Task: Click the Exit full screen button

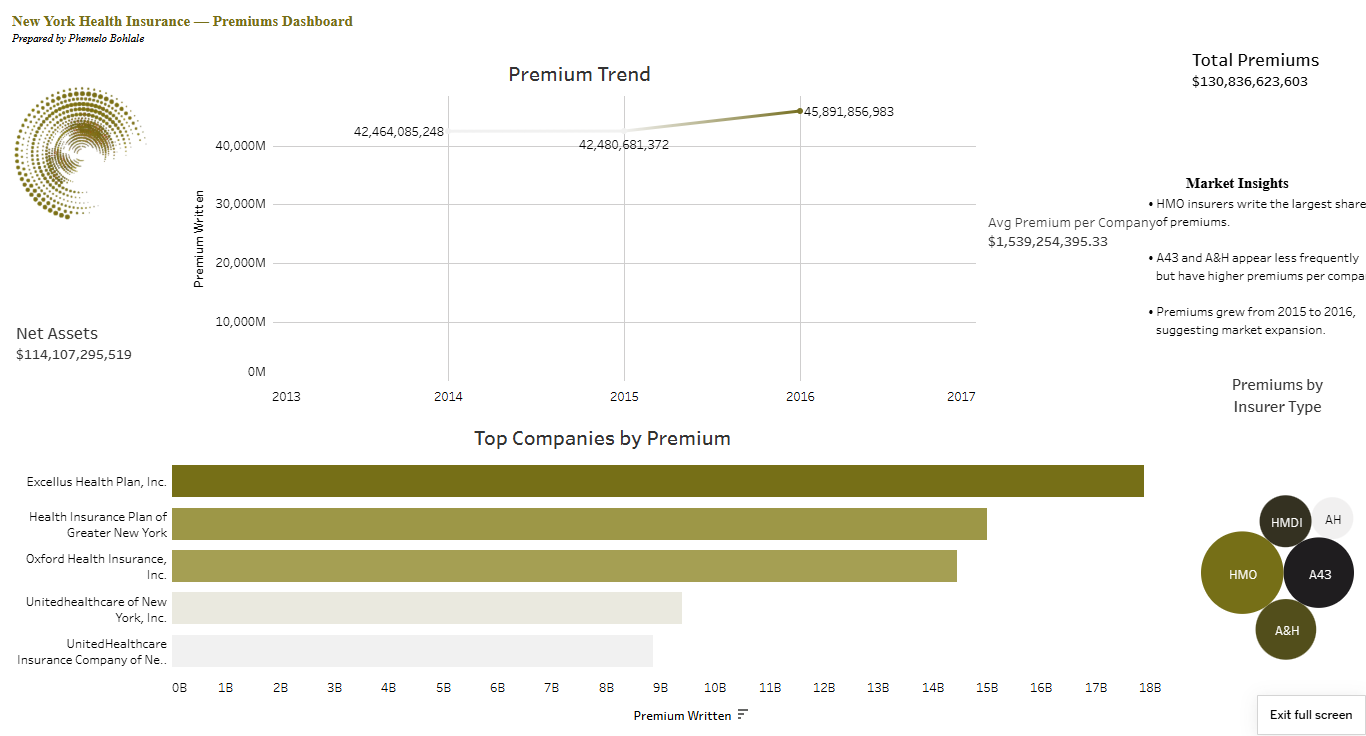Action: (x=1309, y=715)
